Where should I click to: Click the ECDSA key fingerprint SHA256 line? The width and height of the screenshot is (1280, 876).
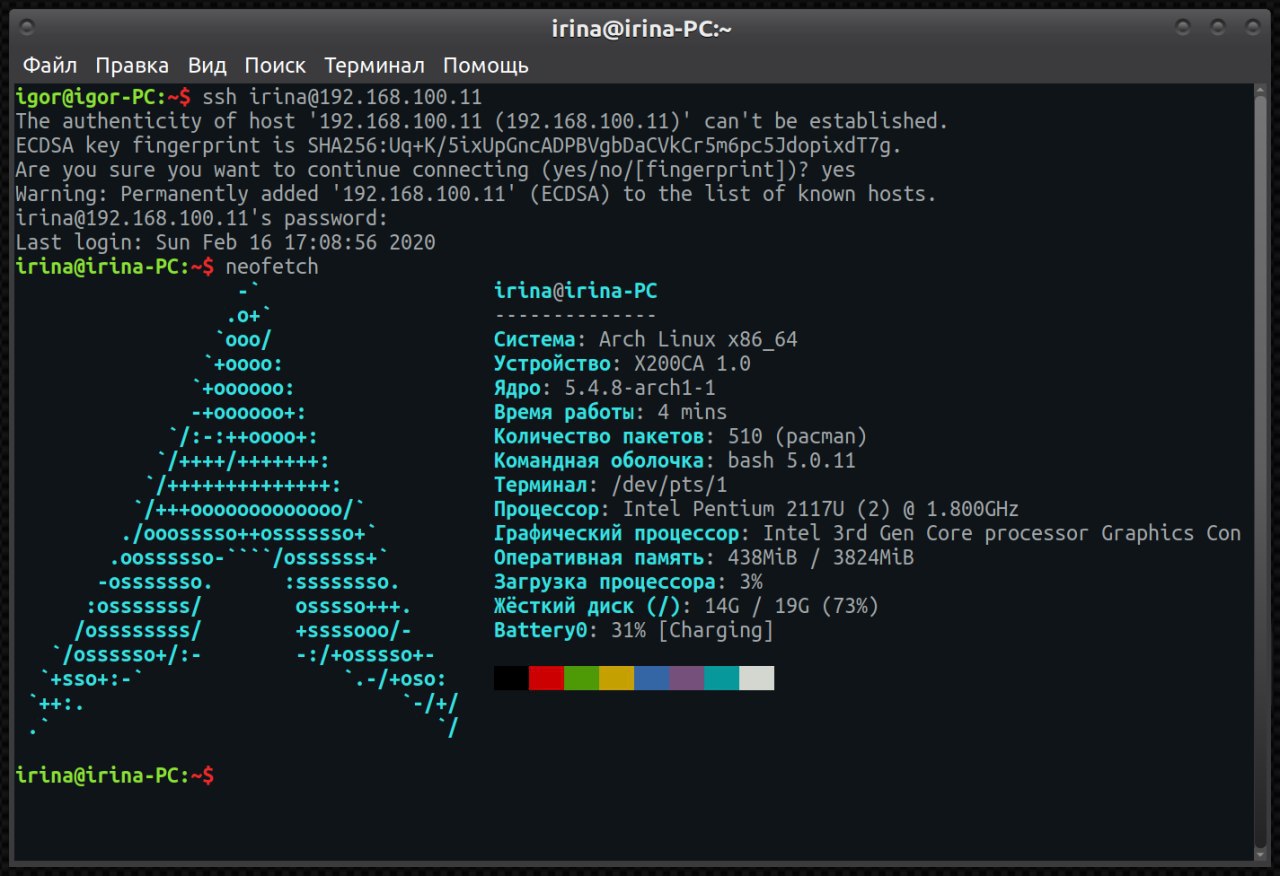460,146
